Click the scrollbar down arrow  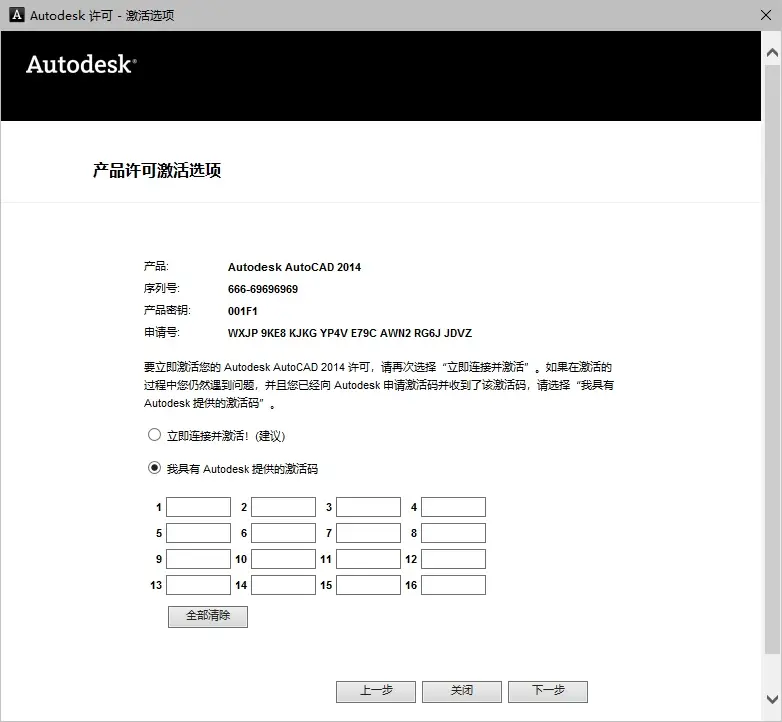click(772, 699)
